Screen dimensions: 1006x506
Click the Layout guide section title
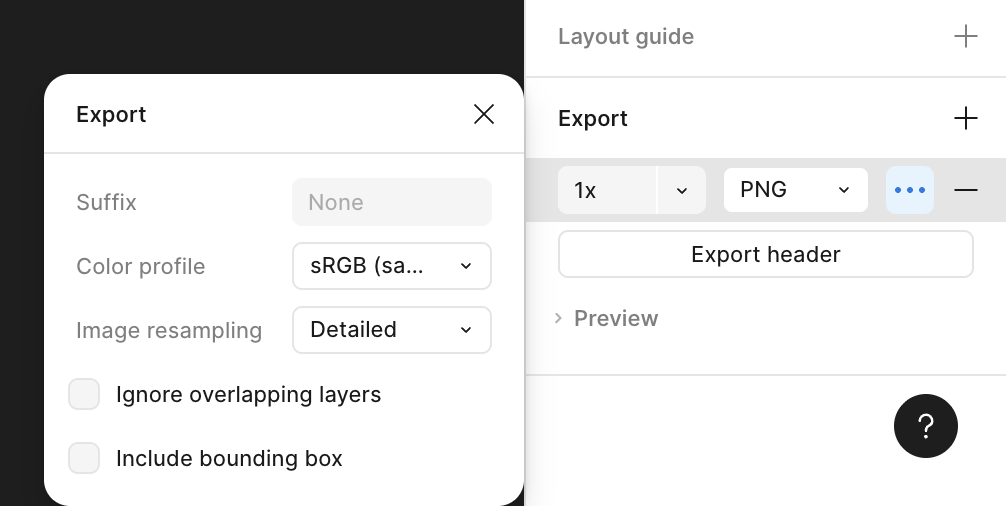coord(625,37)
